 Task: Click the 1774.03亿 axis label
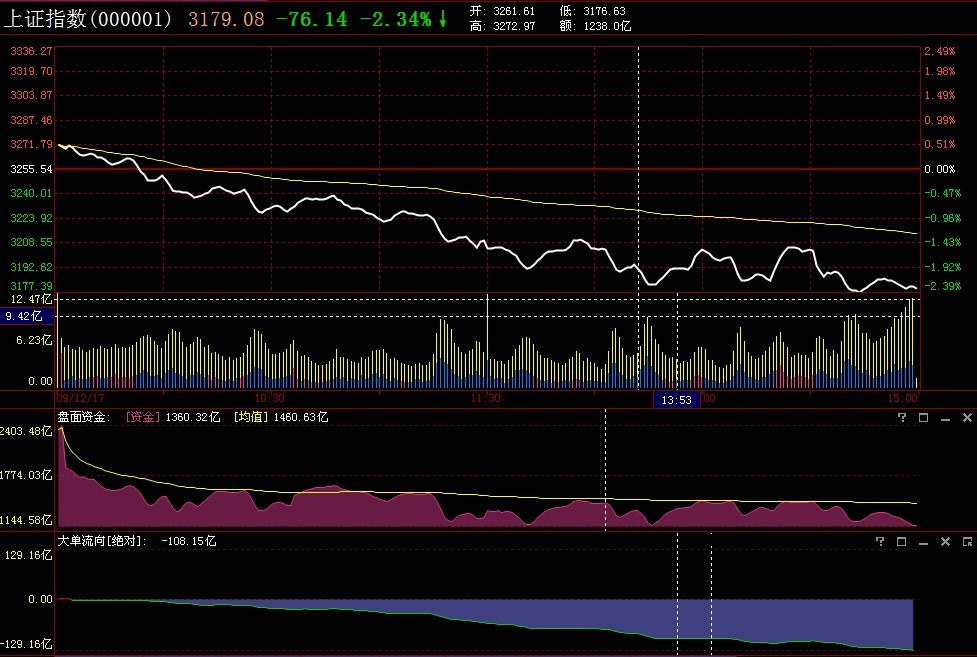26,476
